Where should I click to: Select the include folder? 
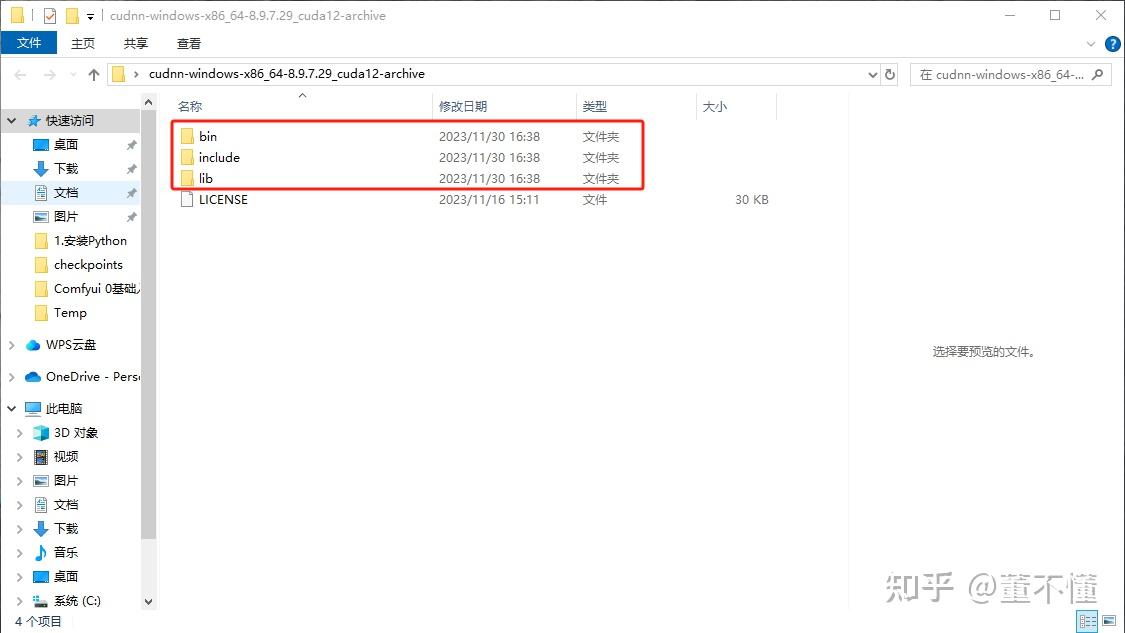pos(219,157)
